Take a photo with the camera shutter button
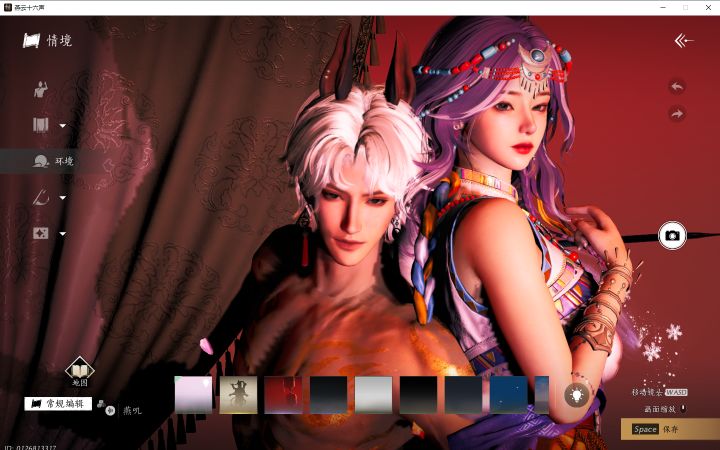This screenshot has width=720, height=450. (672, 236)
